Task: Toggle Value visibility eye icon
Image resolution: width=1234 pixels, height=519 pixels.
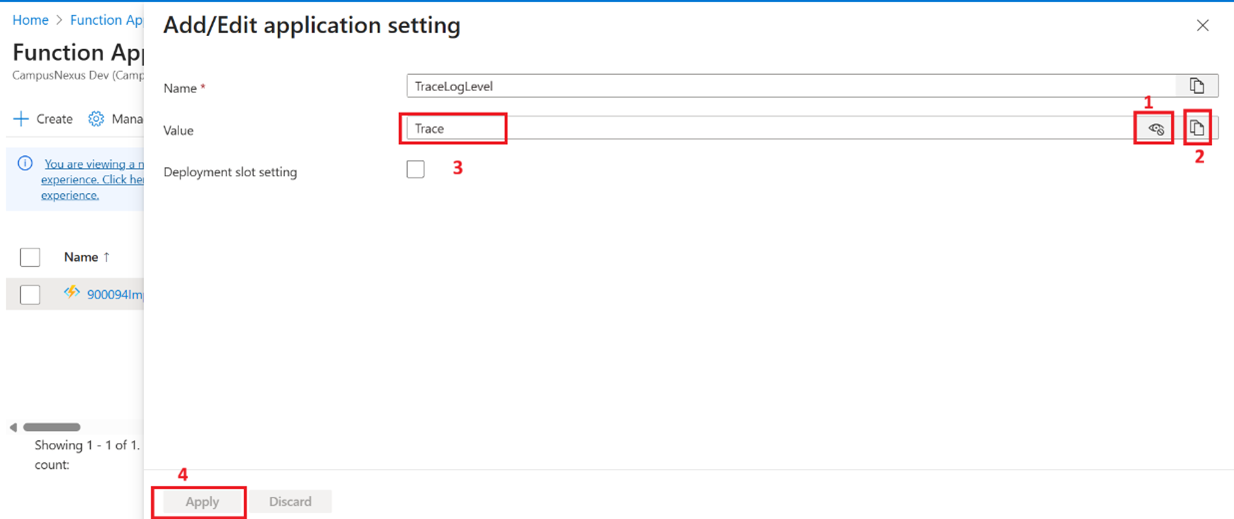Action: (x=1156, y=128)
